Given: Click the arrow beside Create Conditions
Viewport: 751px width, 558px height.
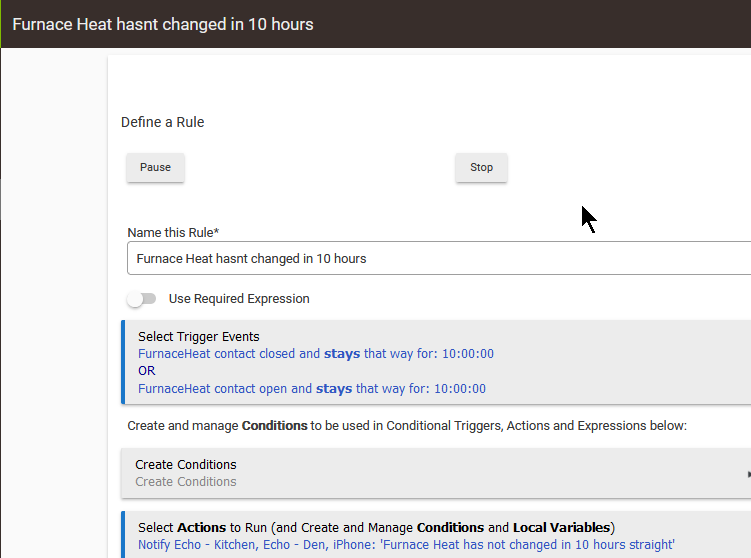Looking at the screenshot, I should click(x=746, y=474).
